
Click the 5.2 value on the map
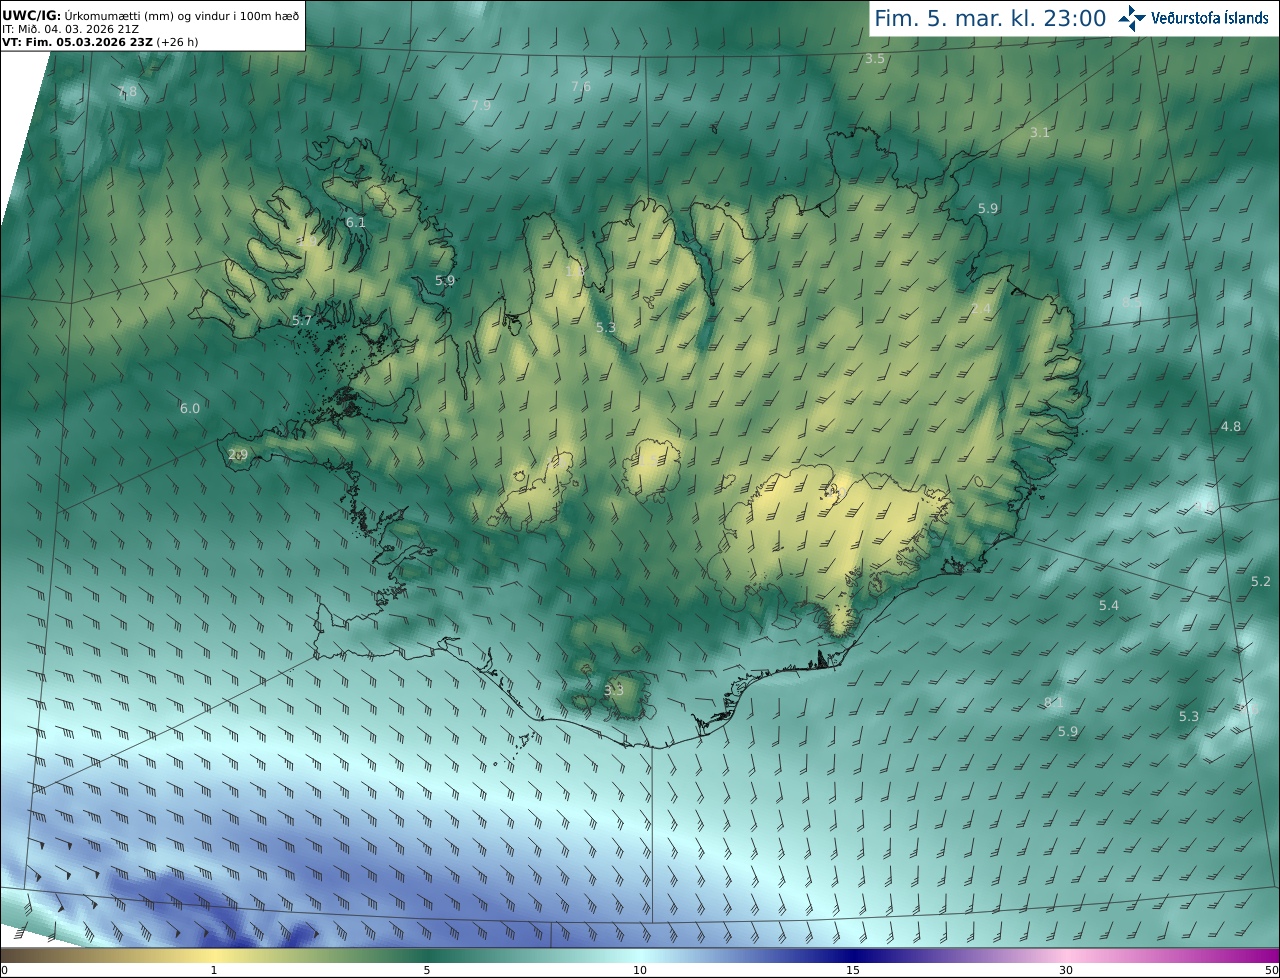point(1261,581)
